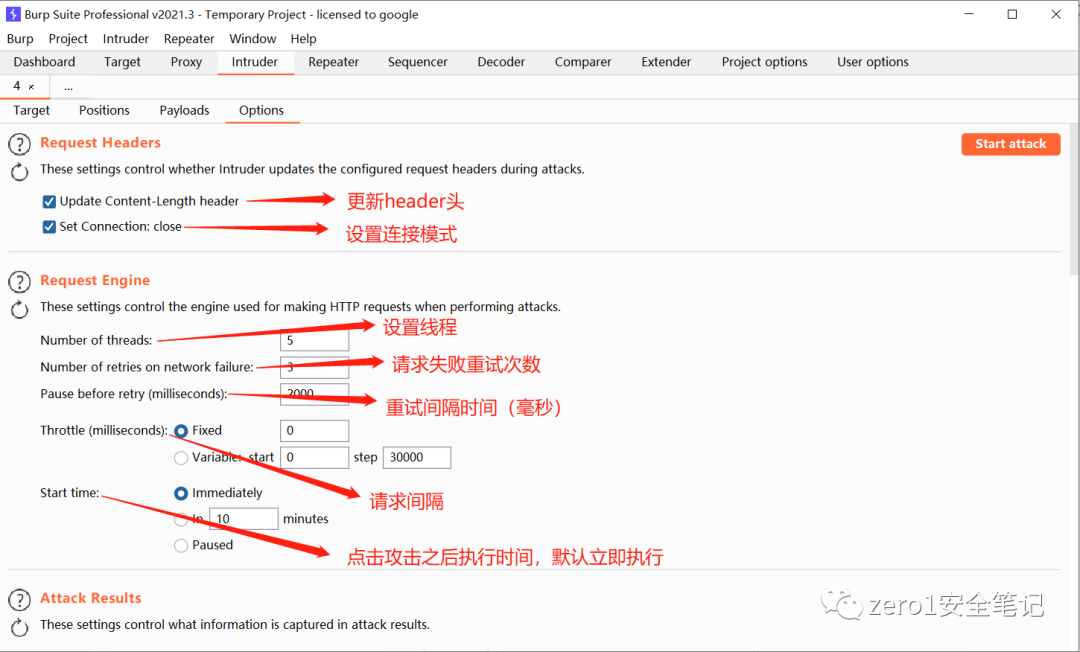
Task: Open the Intruder menu
Action: pos(125,39)
